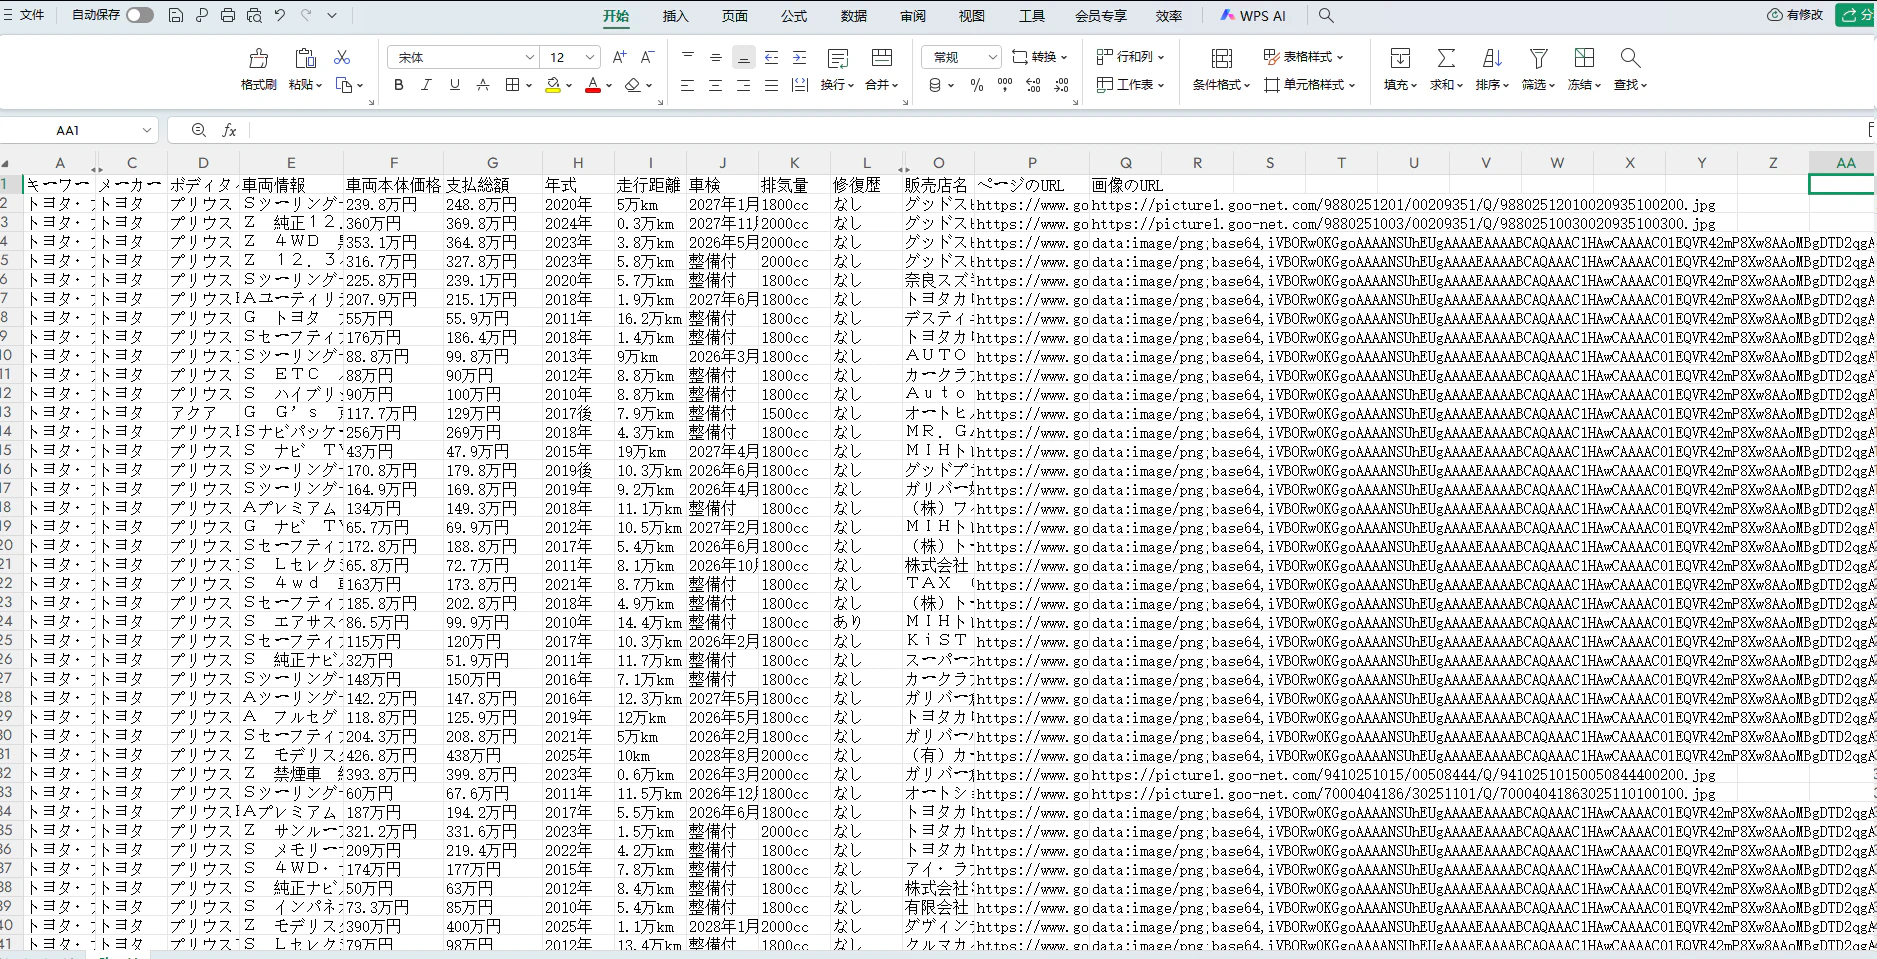Open the File (文件) menu

[24, 15]
